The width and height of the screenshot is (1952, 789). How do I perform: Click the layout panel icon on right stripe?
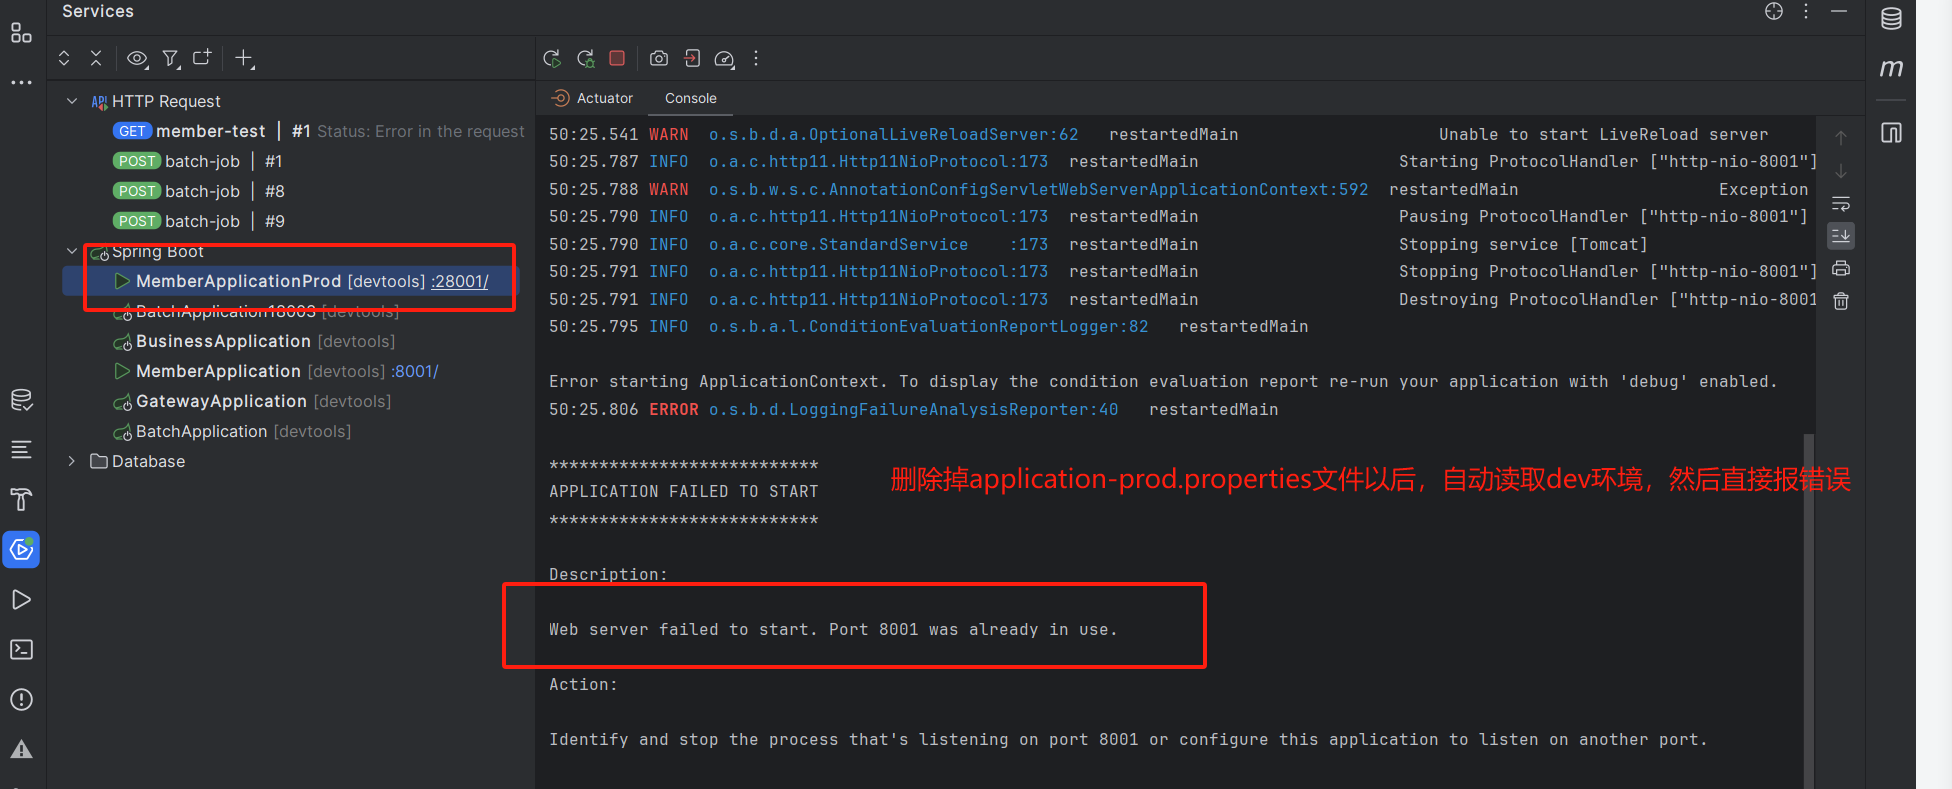(1891, 132)
